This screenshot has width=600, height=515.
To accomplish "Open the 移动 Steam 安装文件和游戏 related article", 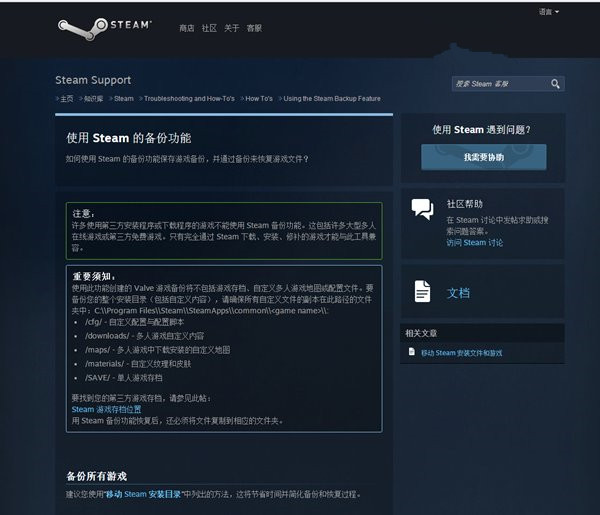I will pos(461,353).
